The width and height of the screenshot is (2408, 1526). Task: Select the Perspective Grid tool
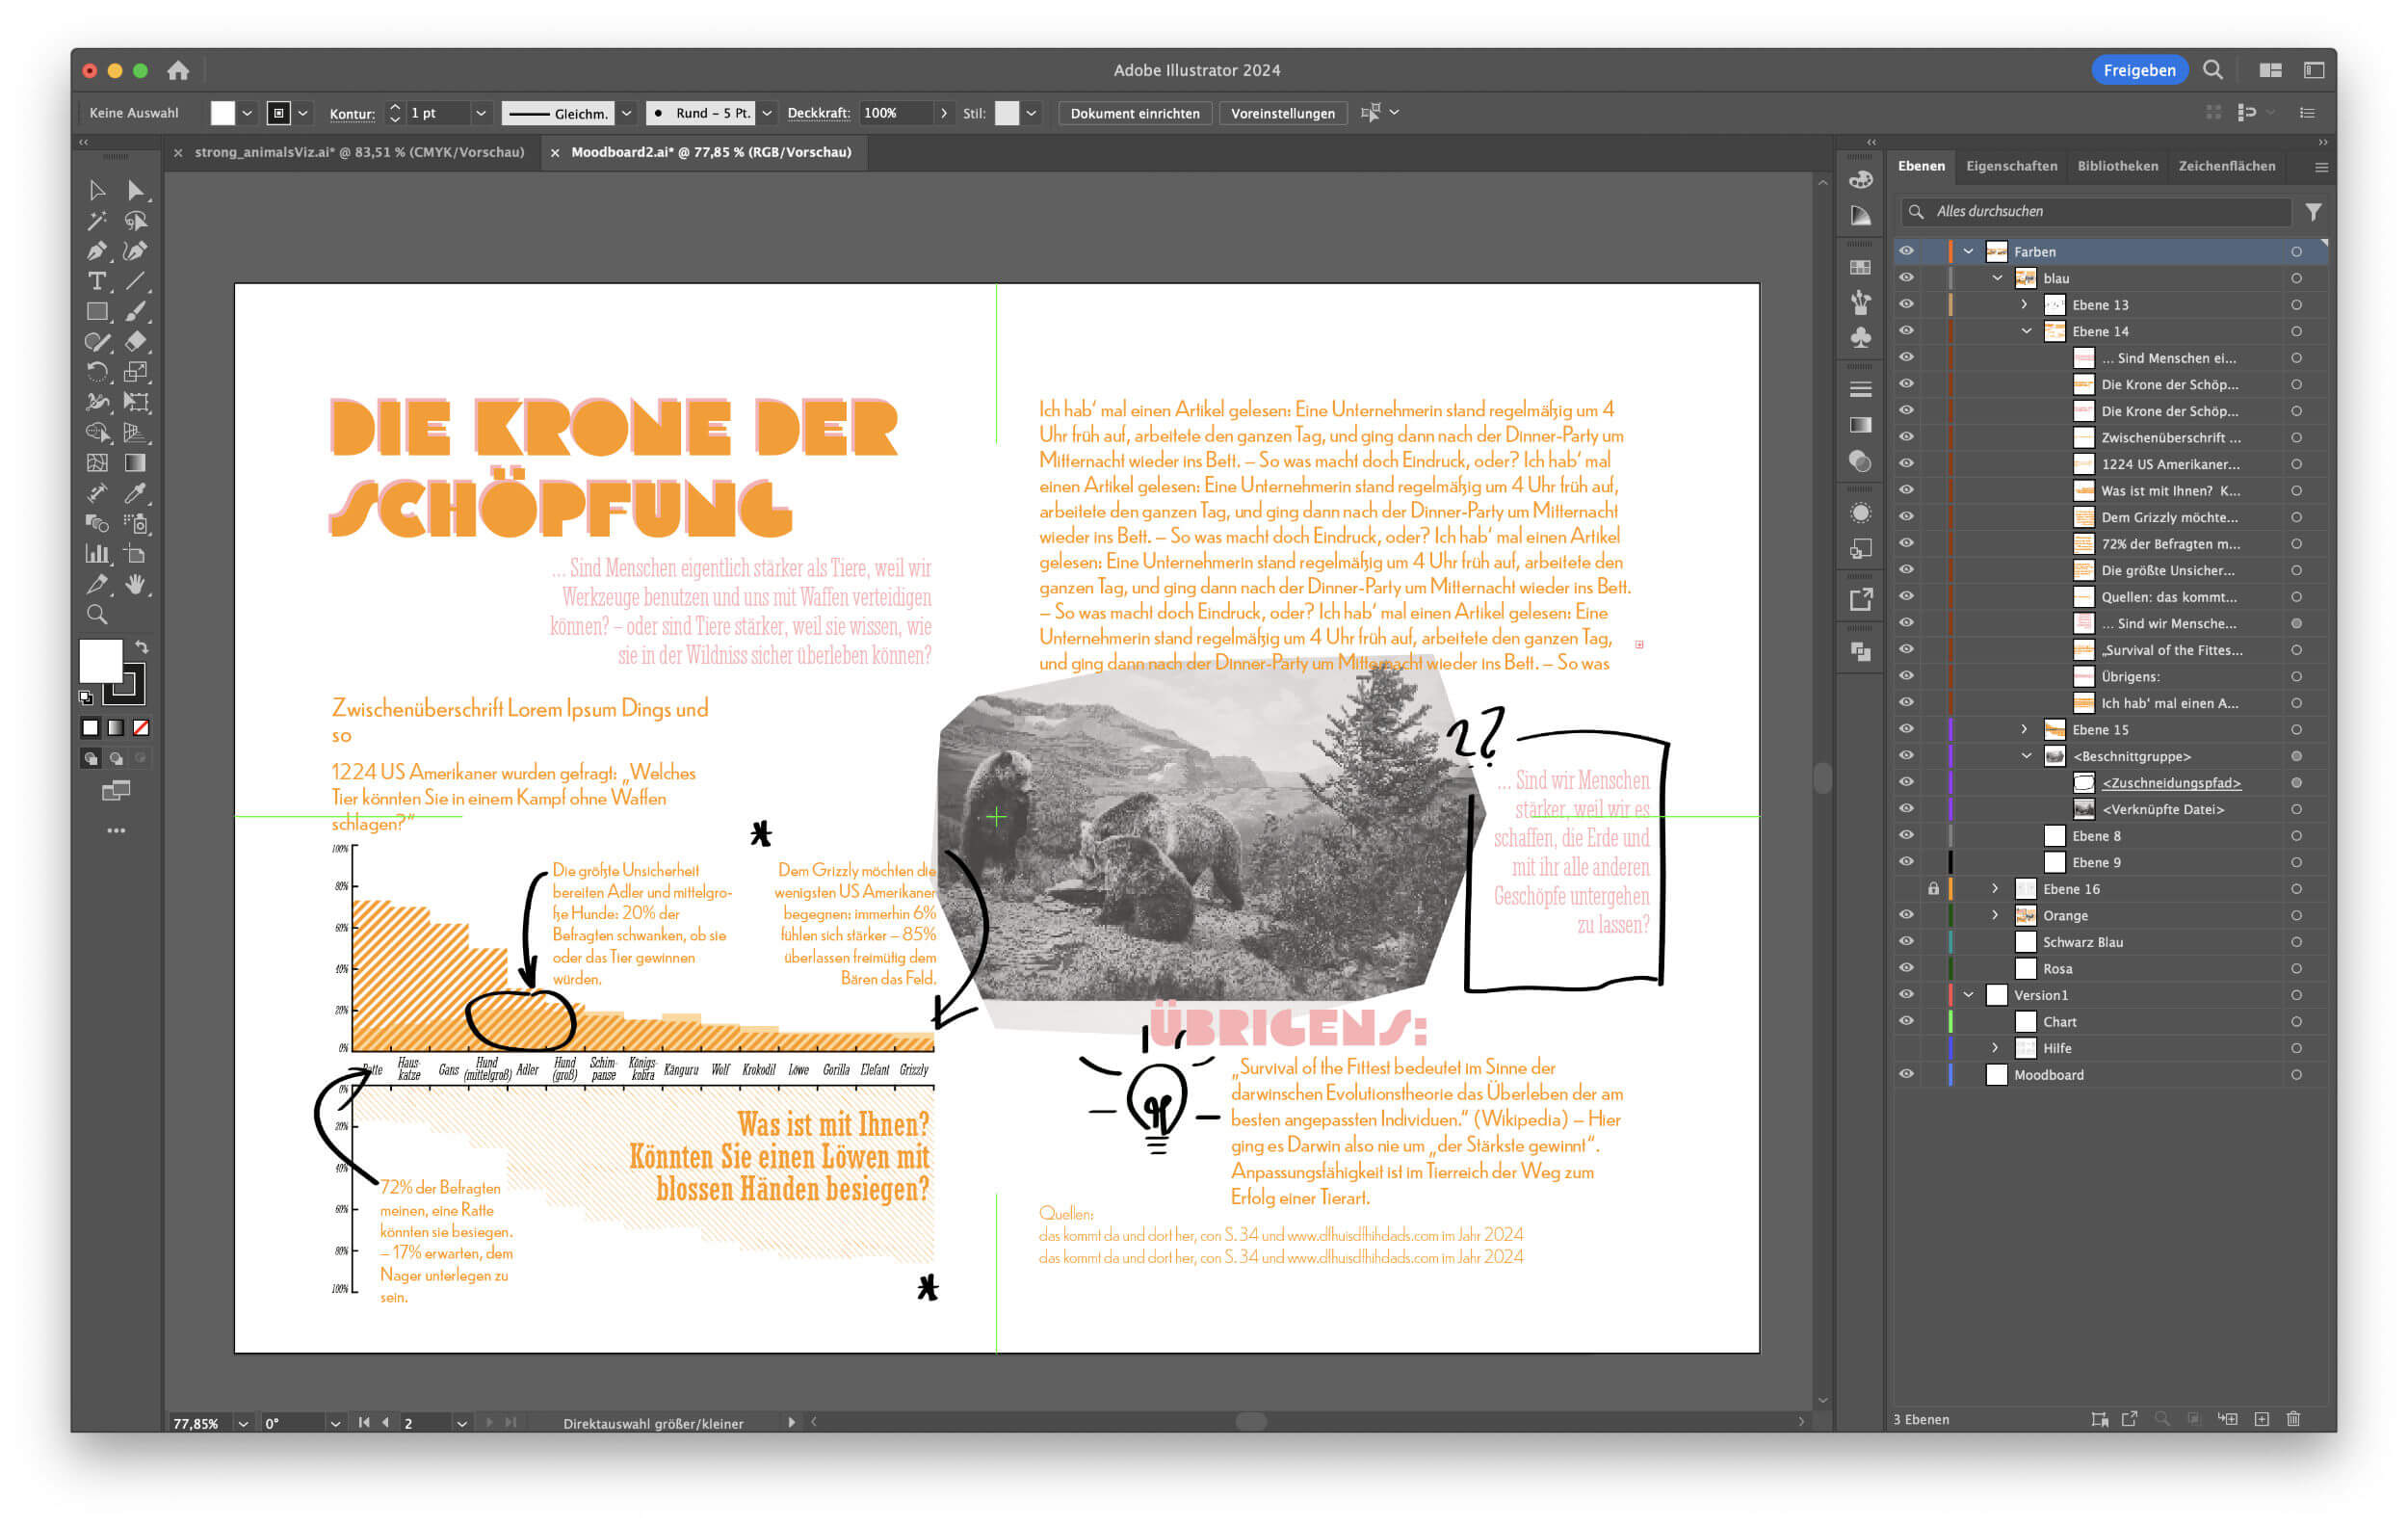coord(135,432)
